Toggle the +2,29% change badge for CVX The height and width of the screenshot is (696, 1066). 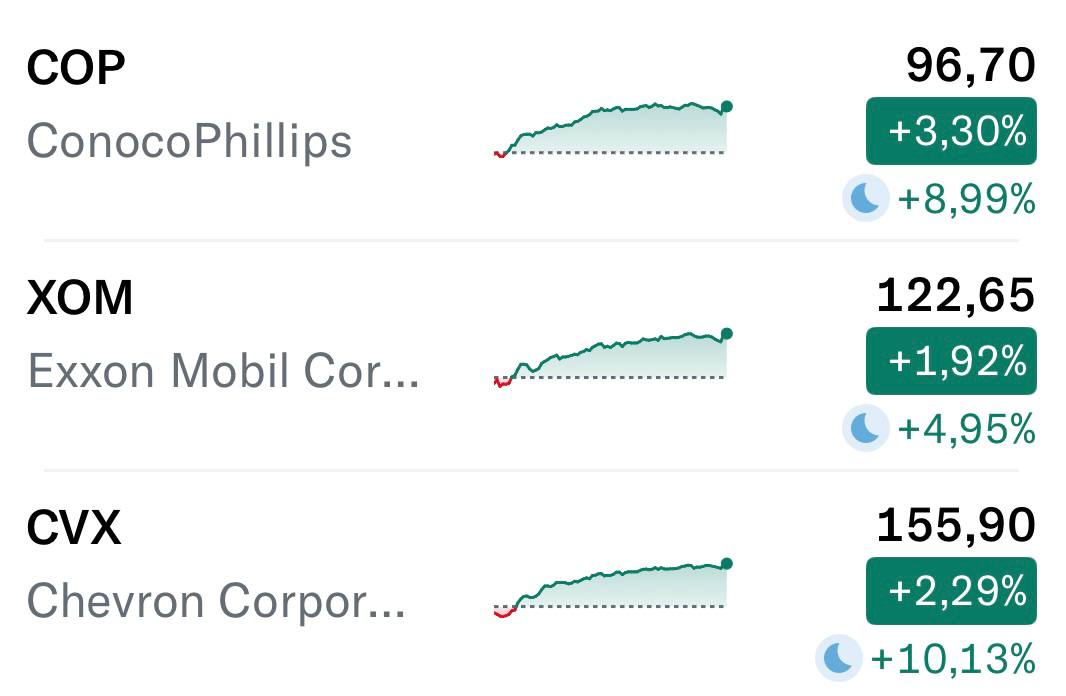click(951, 590)
